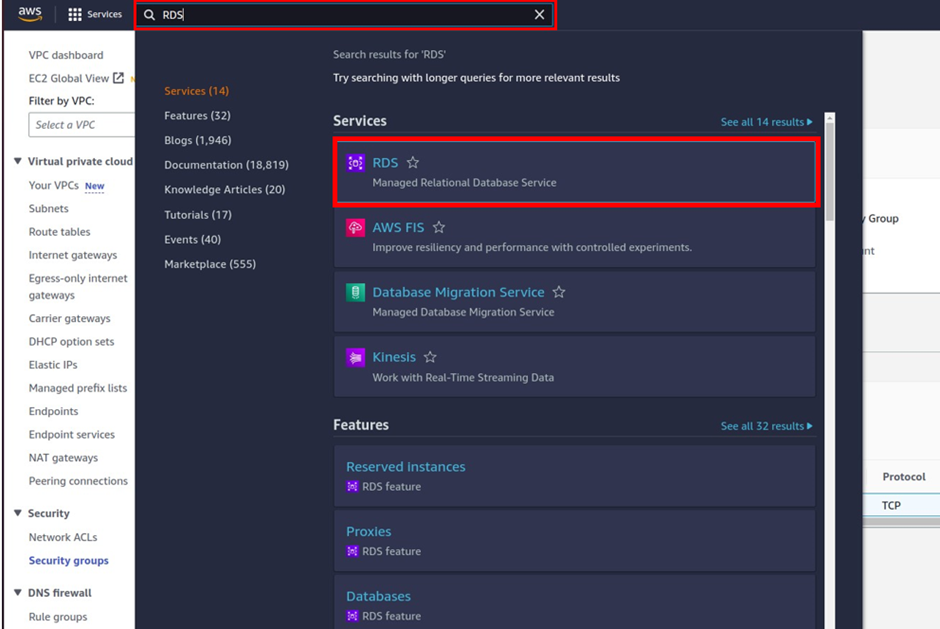Select the Services (14) category
Screen dimensions: 940x629
197,91
